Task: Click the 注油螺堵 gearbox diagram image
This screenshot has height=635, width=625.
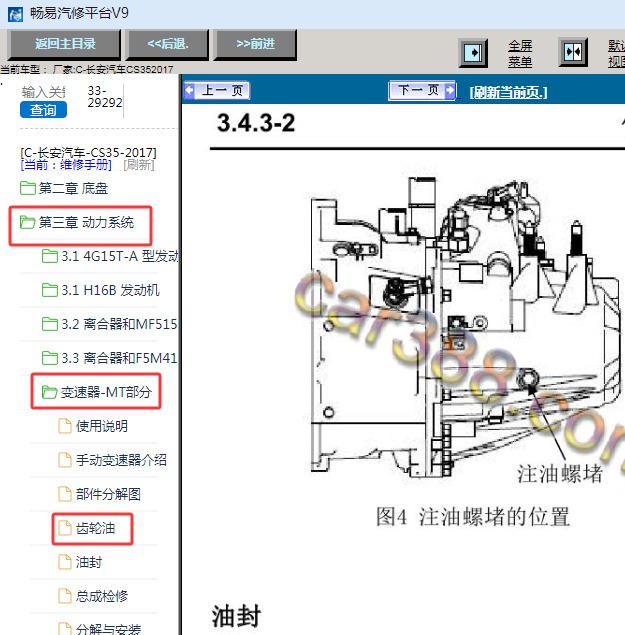Action: (466, 328)
